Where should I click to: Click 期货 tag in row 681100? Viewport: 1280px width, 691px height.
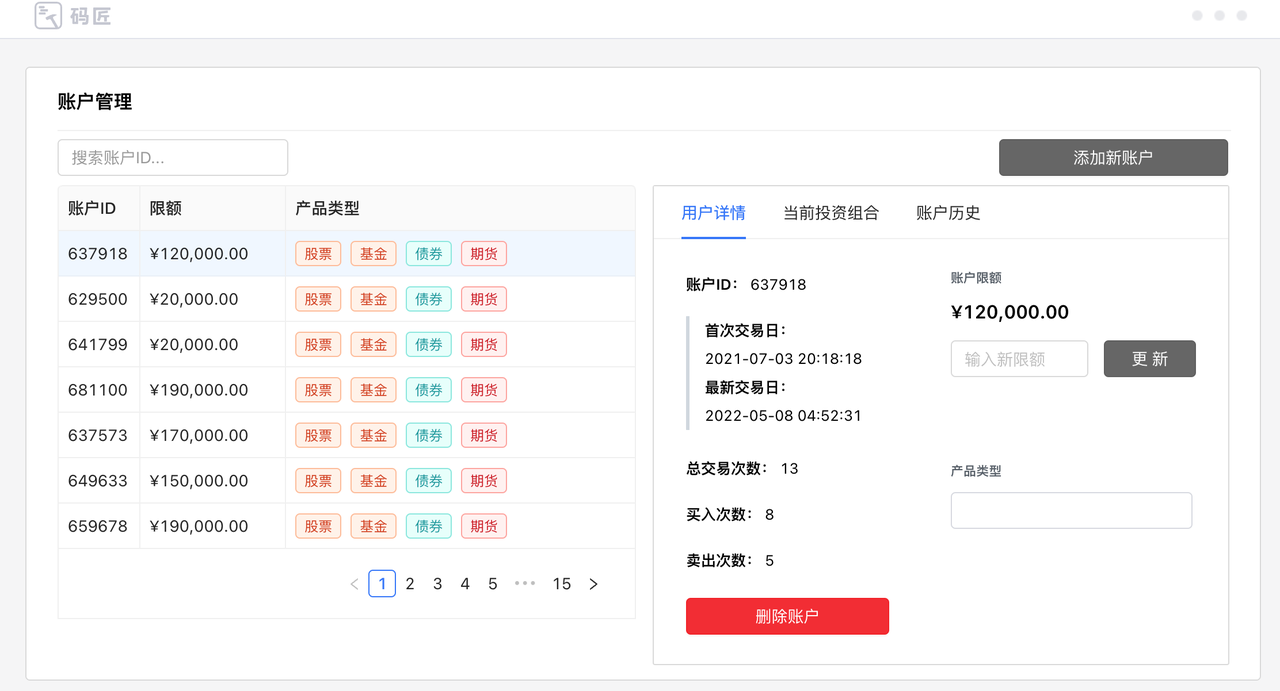(484, 390)
